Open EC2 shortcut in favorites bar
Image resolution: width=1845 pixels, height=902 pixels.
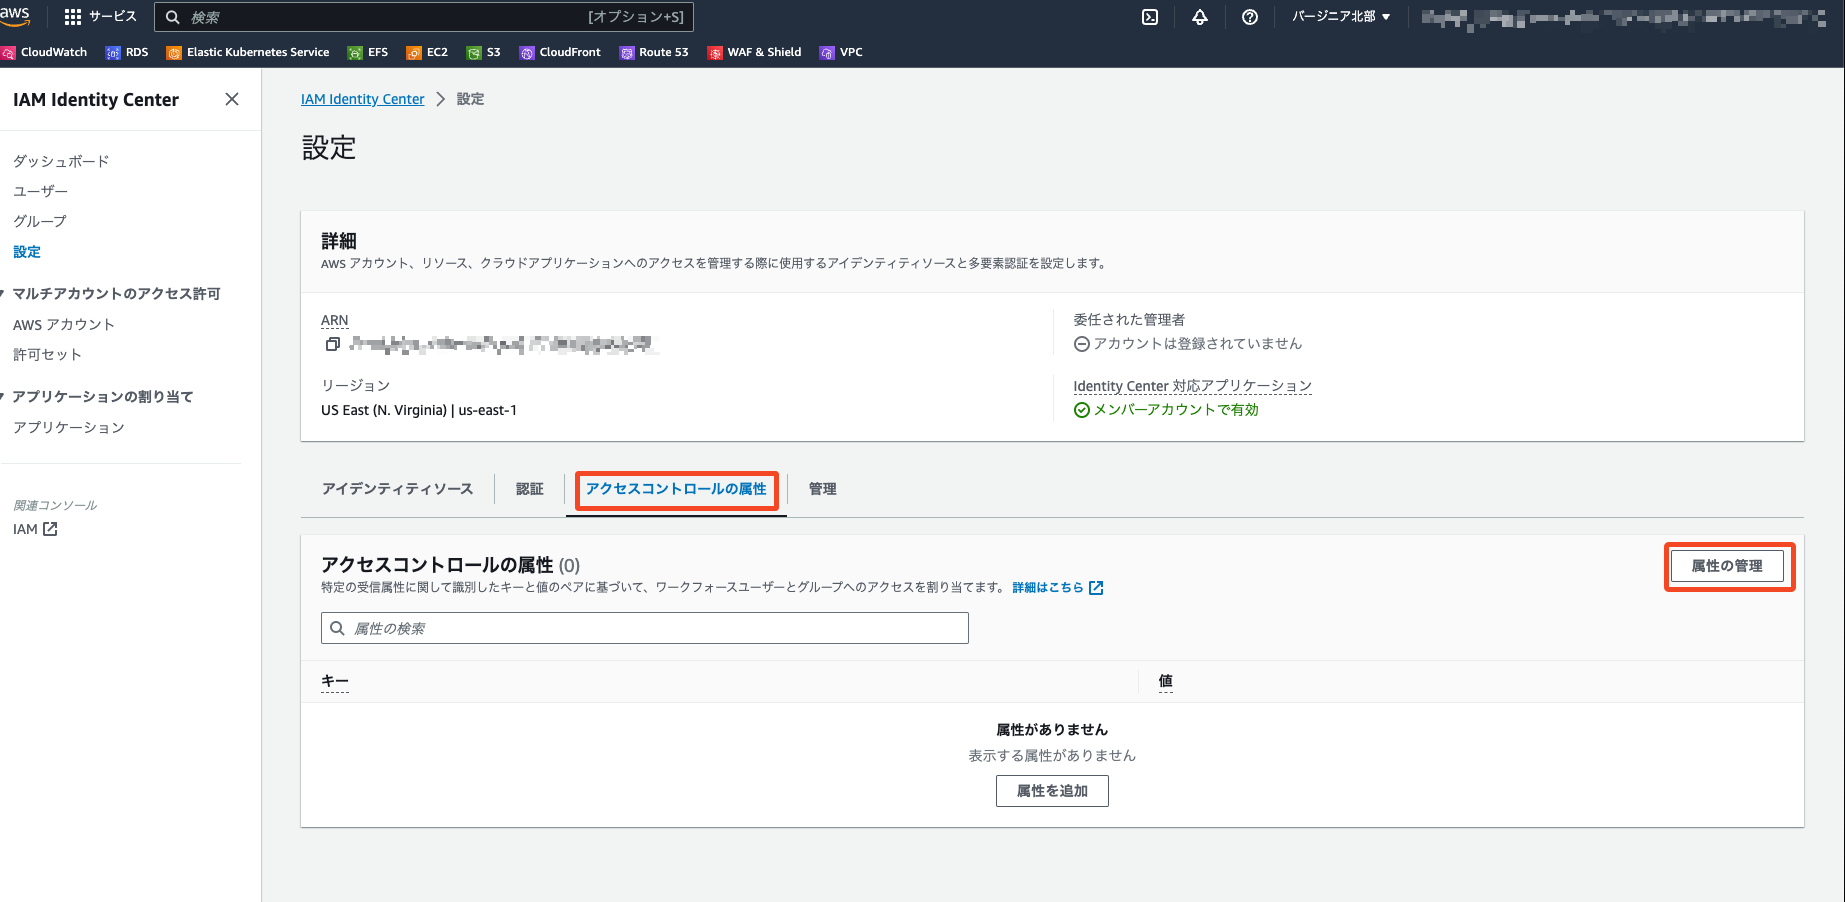pos(427,52)
